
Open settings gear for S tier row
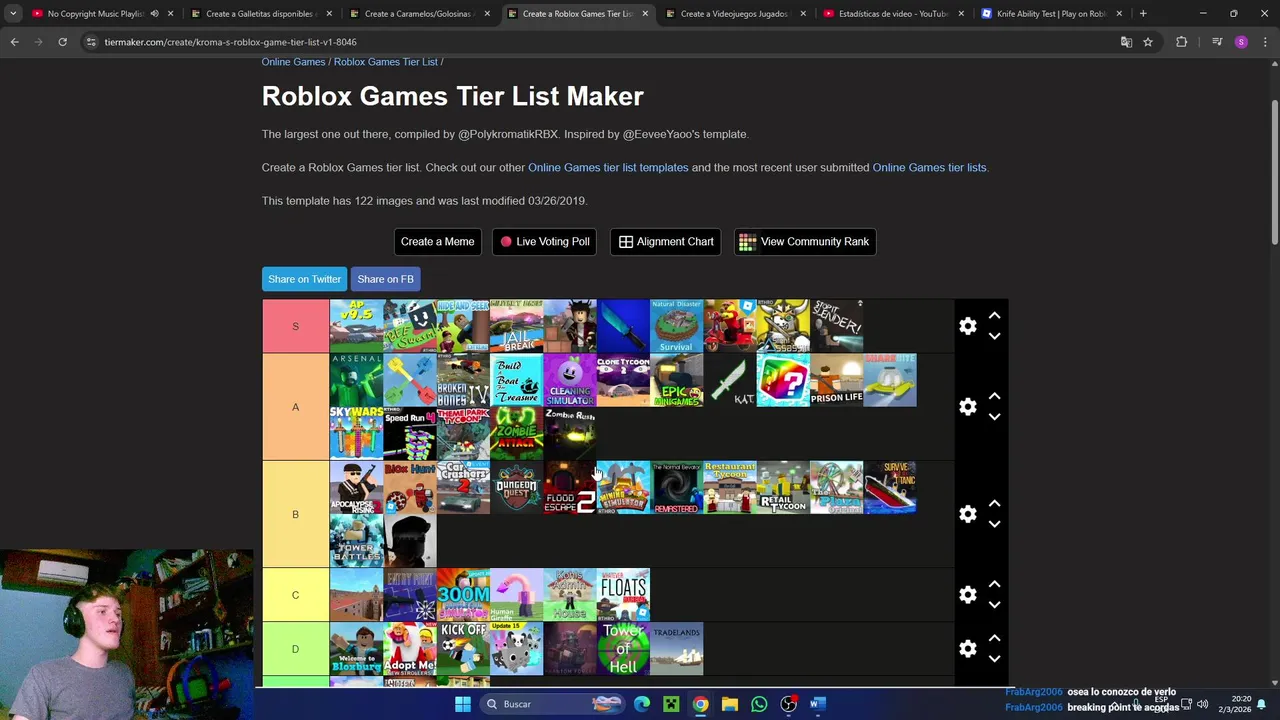click(967, 326)
